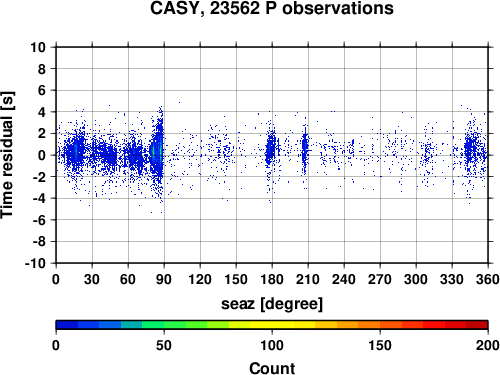This screenshot has height=375, width=500.
Task: Click the y-axis tick label 0
Action: coord(42,155)
